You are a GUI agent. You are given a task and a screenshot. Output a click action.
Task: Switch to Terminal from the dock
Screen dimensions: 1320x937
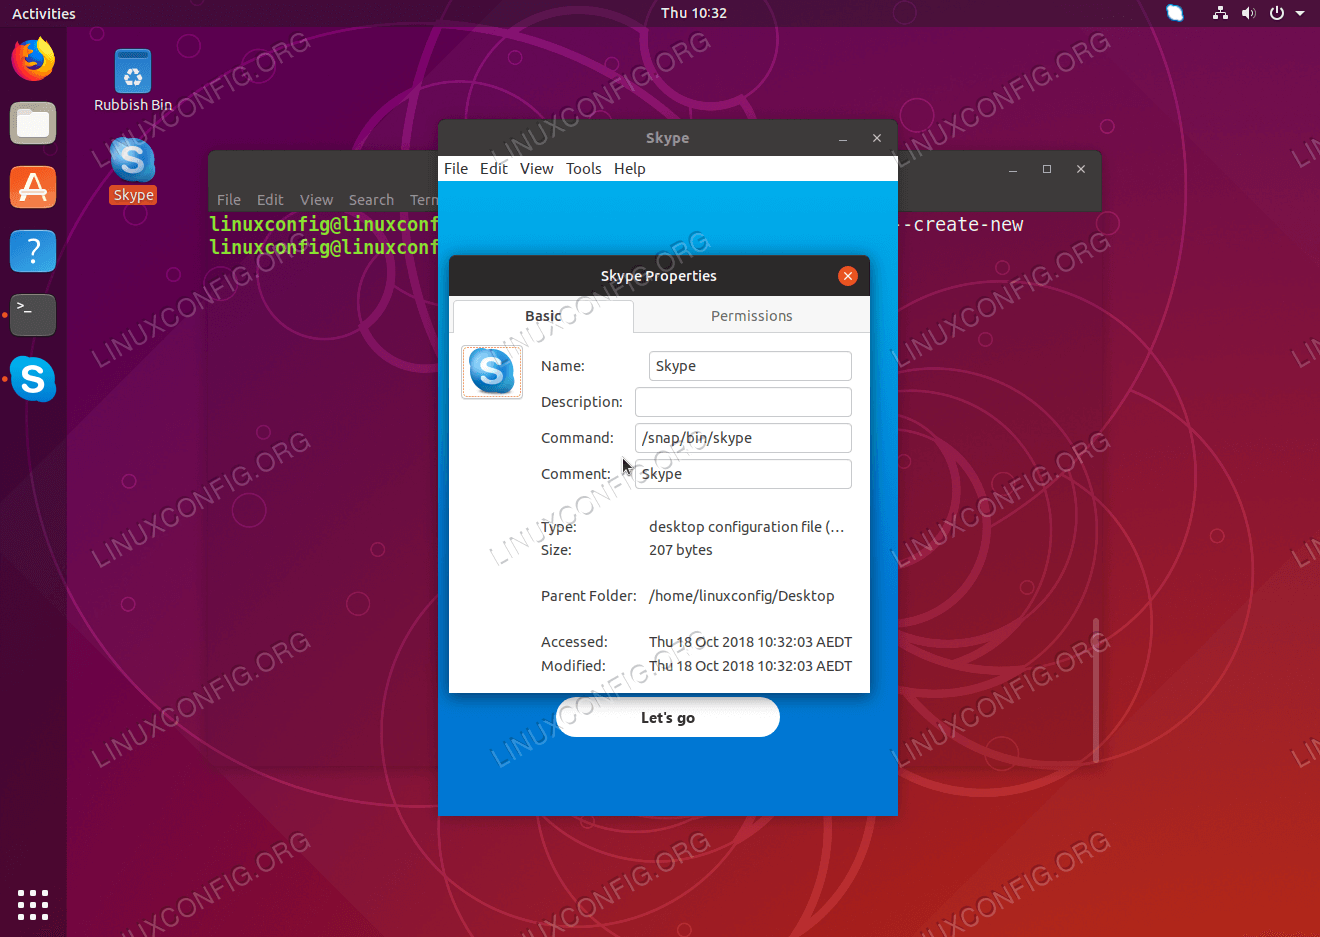click(33, 315)
